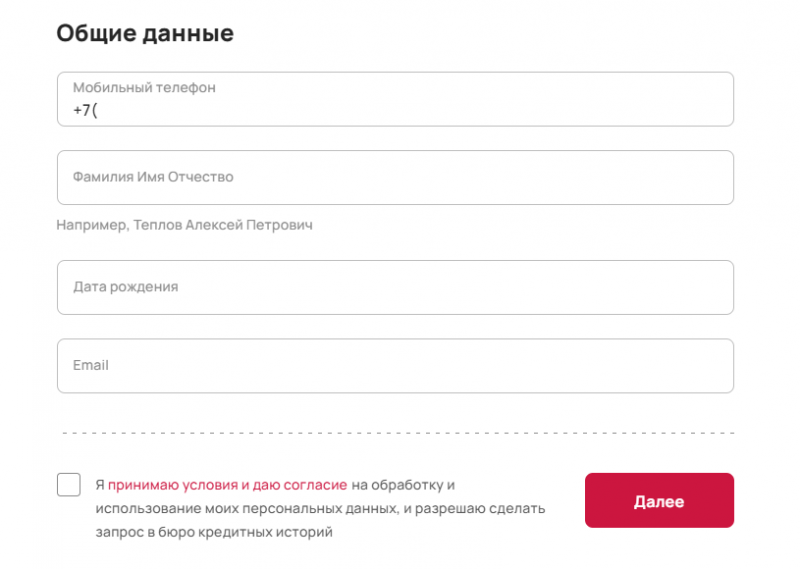Click the Фамилия Имя Отчество placeholder text

click(x=153, y=177)
